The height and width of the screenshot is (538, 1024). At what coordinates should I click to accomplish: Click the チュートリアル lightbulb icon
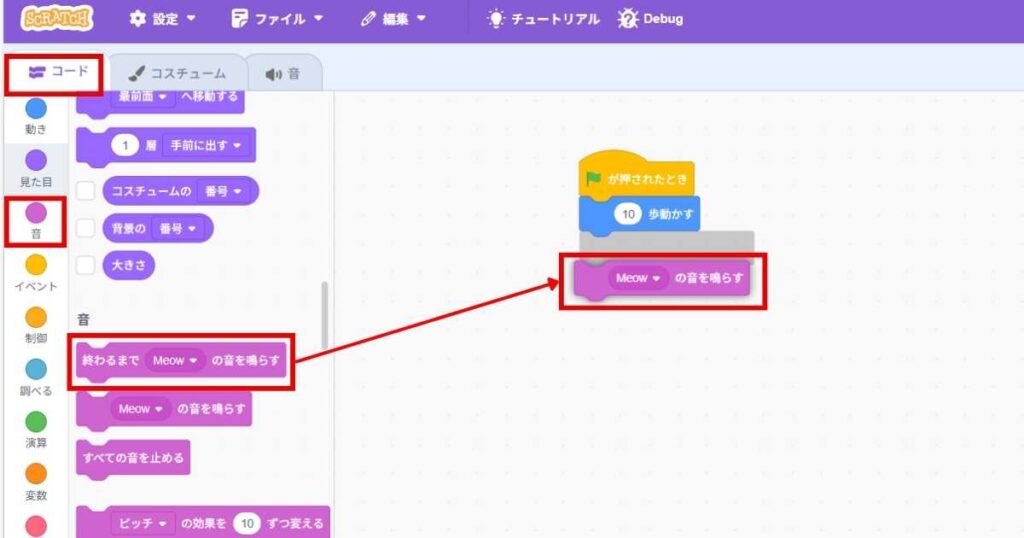point(496,19)
